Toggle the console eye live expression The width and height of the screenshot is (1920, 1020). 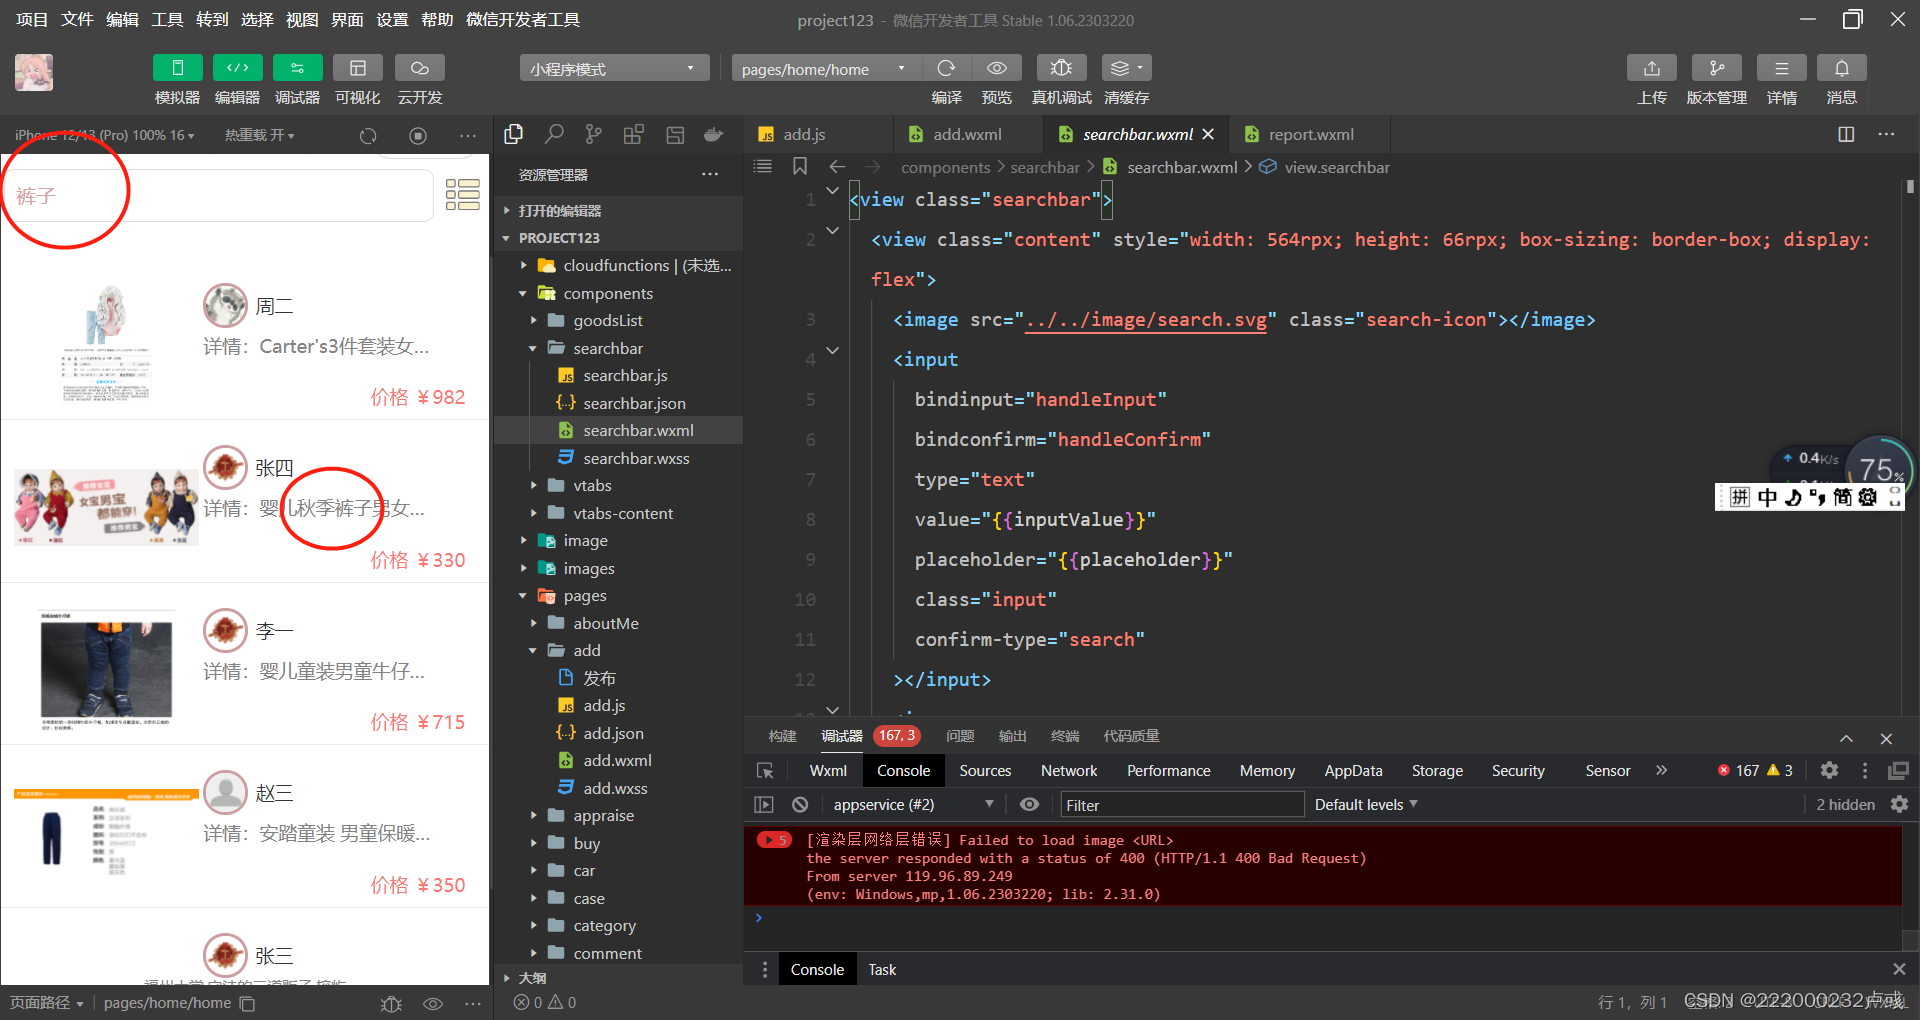pos(1029,804)
